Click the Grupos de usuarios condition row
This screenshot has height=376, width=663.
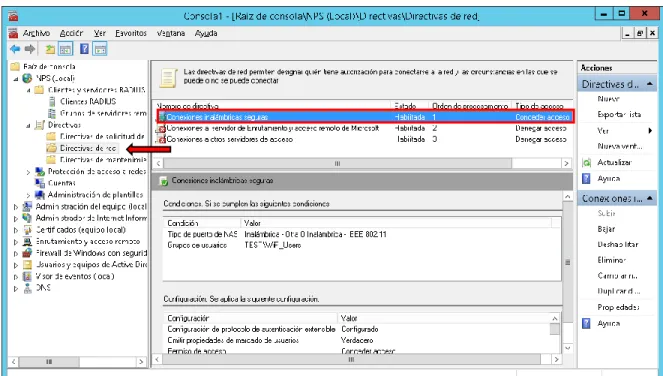362,245
